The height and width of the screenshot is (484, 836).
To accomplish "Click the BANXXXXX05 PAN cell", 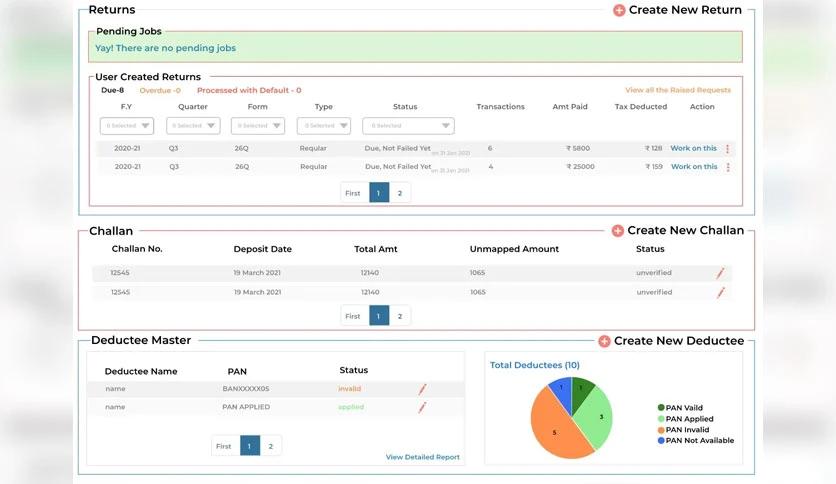I will click(x=246, y=389).
